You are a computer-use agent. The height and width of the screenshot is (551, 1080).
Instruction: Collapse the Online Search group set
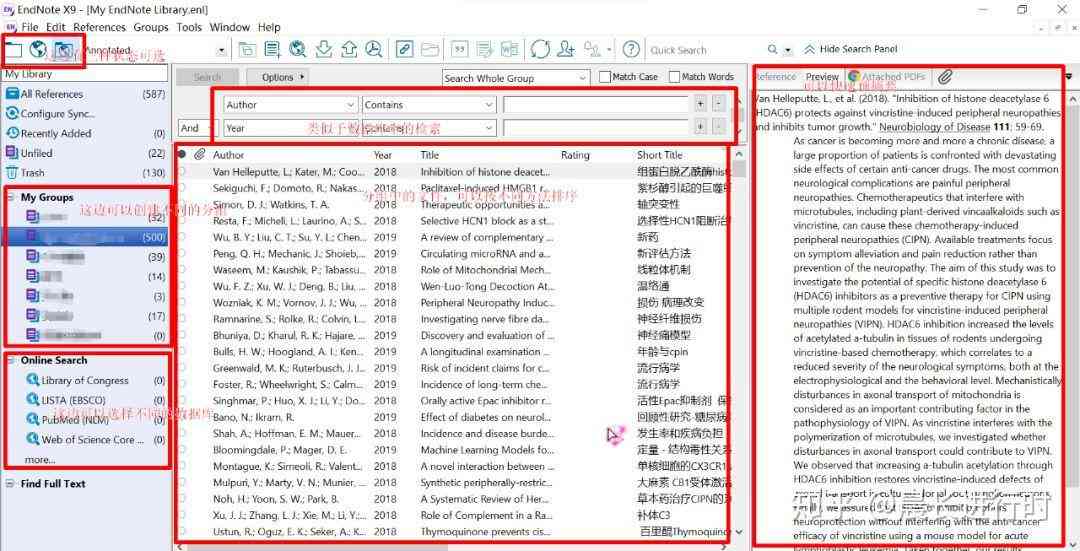click(x=11, y=360)
